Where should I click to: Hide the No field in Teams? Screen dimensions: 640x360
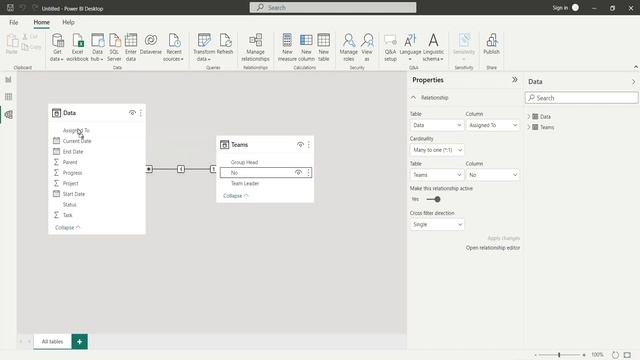pyautogui.click(x=298, y=173)
